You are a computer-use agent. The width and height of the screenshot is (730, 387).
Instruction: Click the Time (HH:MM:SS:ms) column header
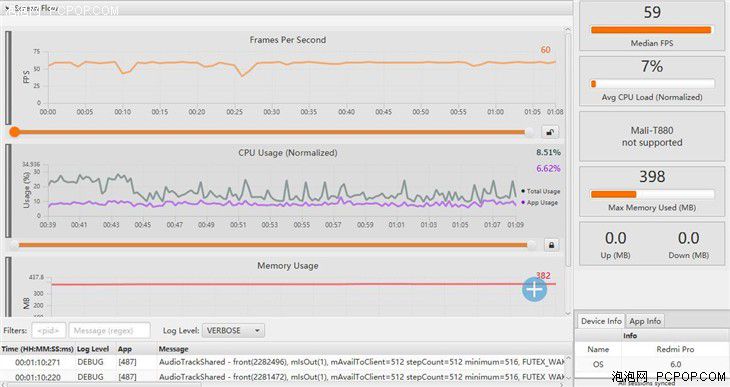tap(37, 349)
